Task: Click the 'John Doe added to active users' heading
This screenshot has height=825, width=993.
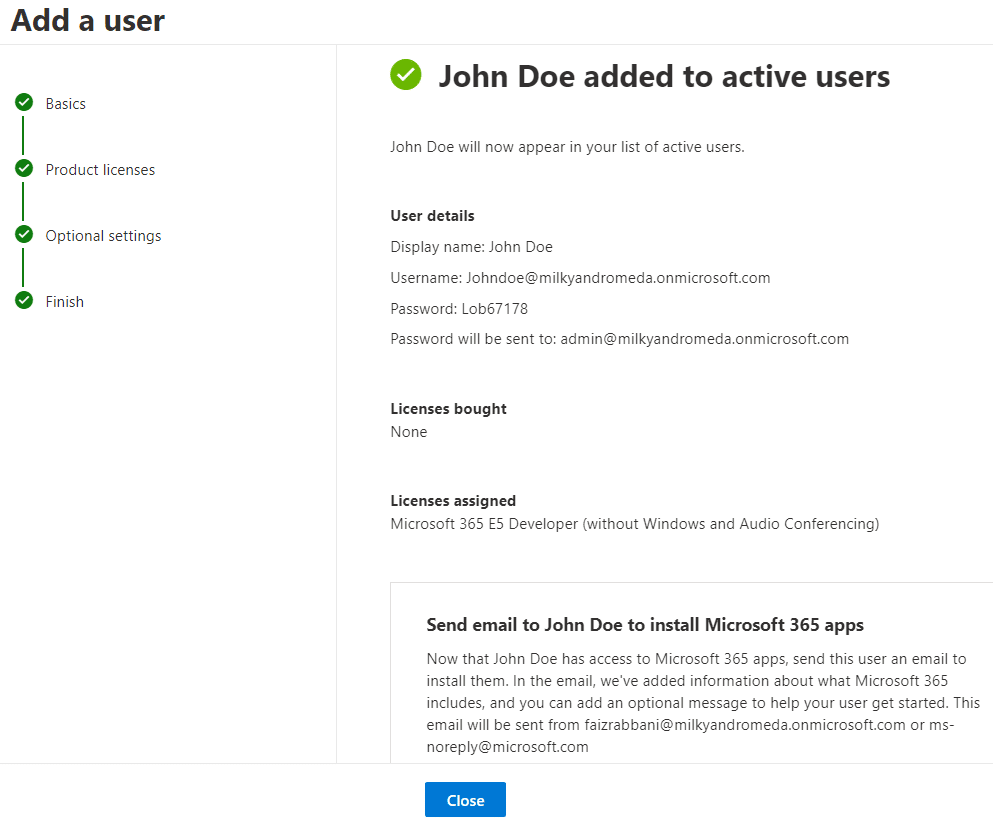Action: pos(664,76)
